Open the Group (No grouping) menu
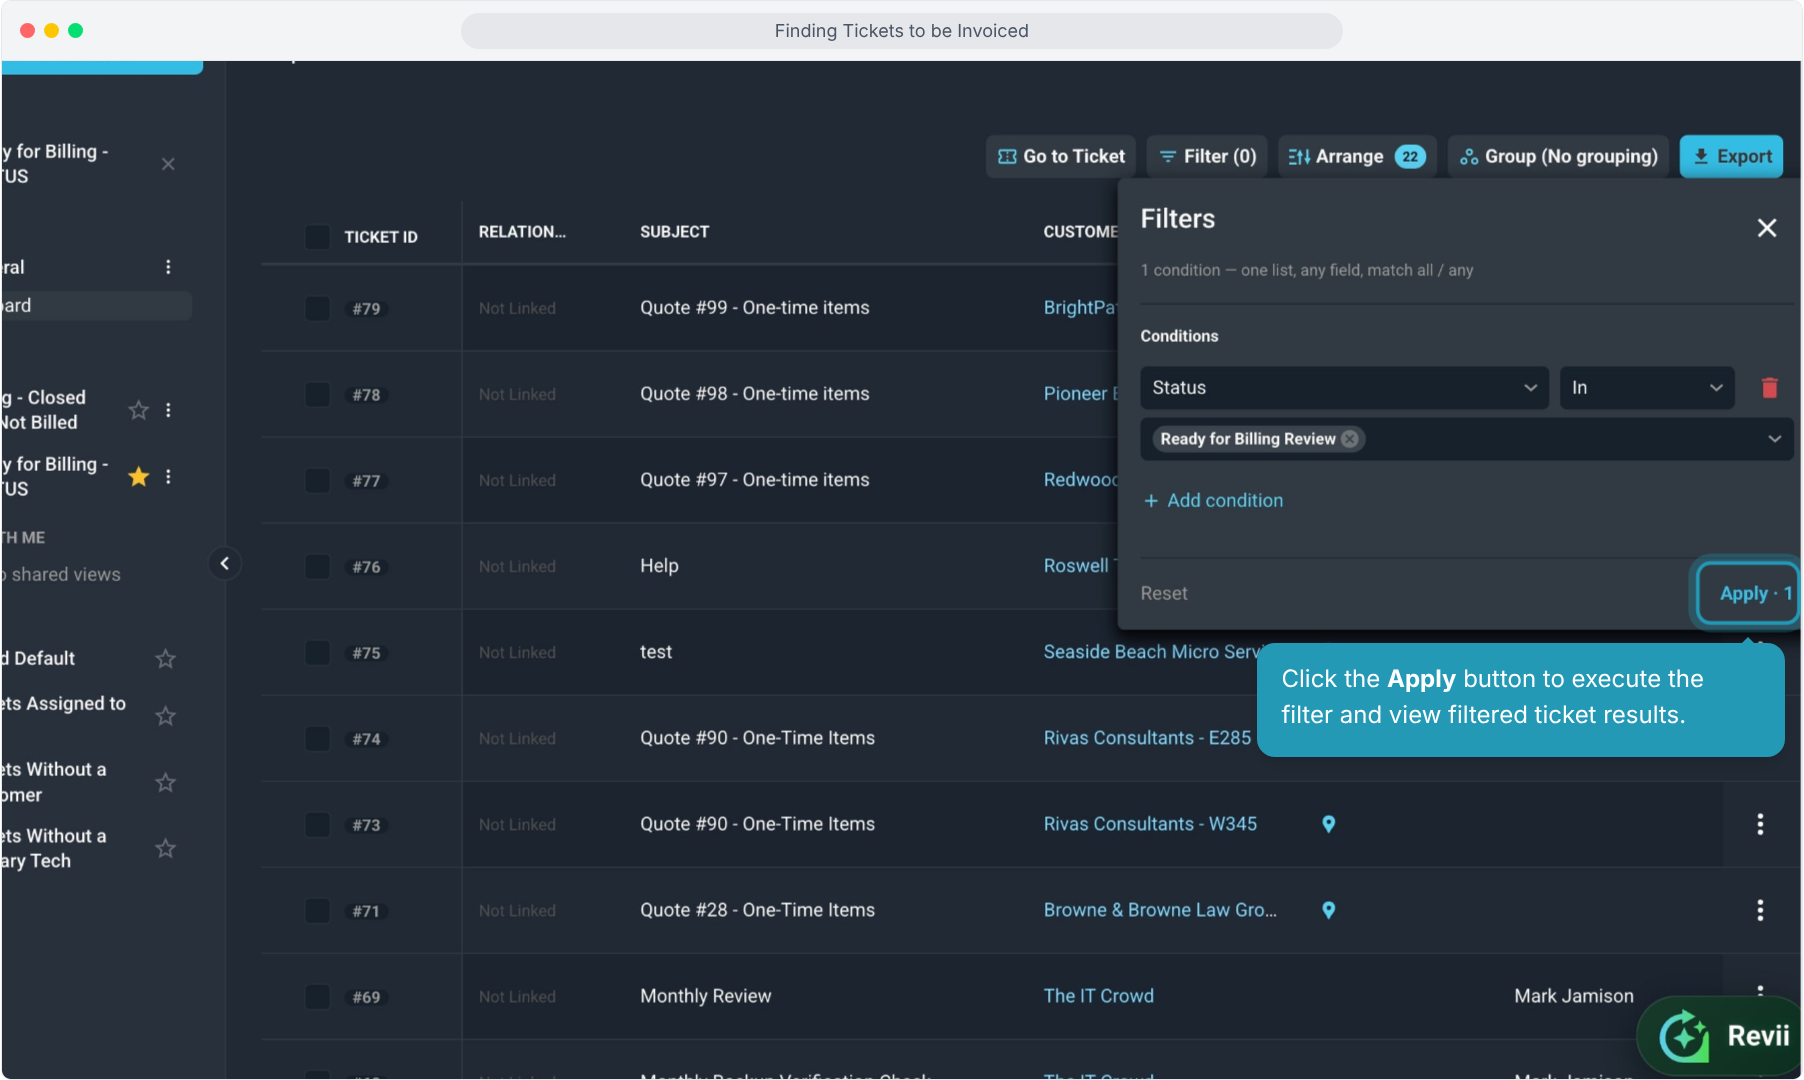1804x1080 pixels. pos(1558,157)
